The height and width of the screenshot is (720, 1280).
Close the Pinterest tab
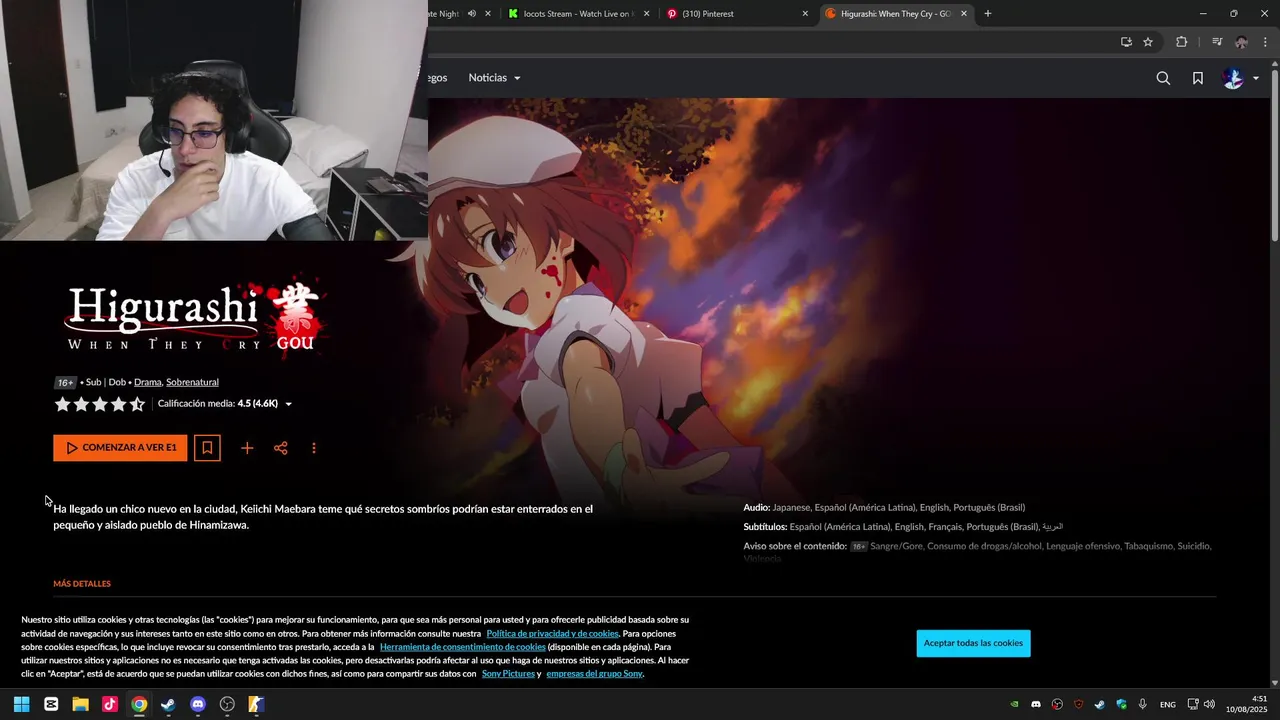(x=805, y=14)
